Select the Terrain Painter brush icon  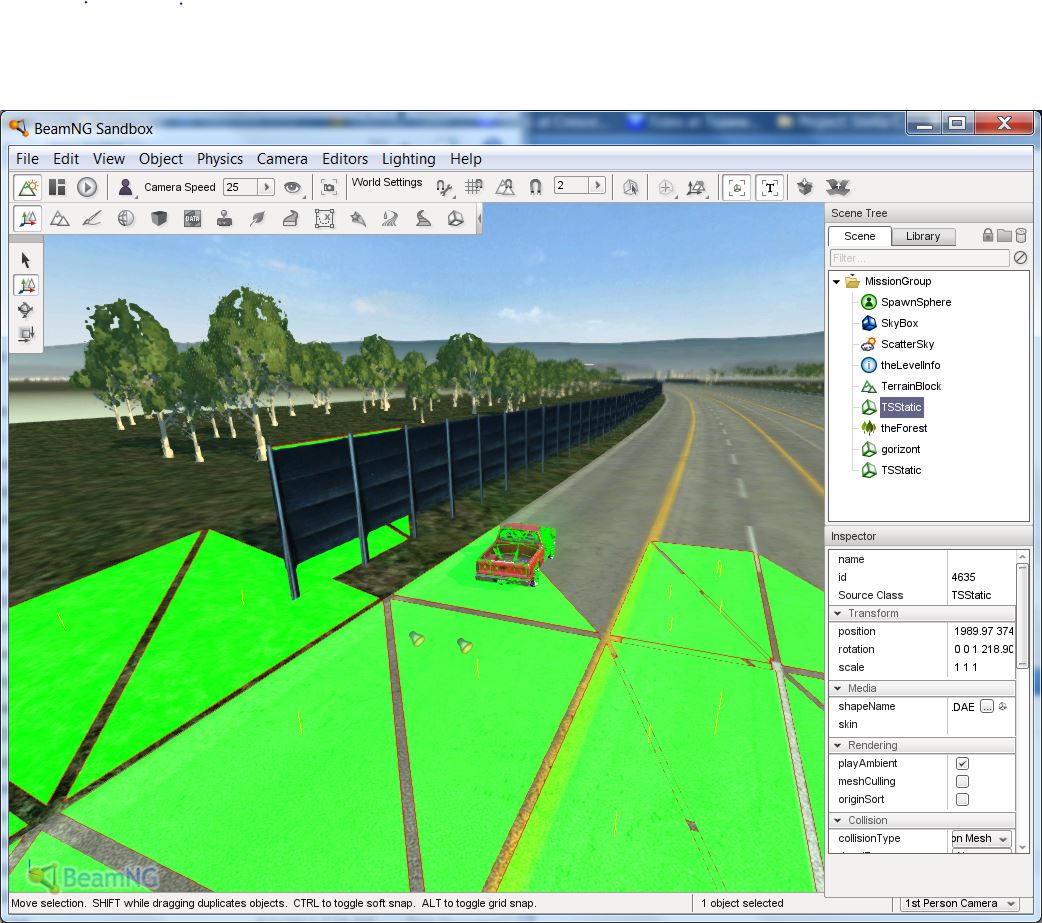(92, 219)
